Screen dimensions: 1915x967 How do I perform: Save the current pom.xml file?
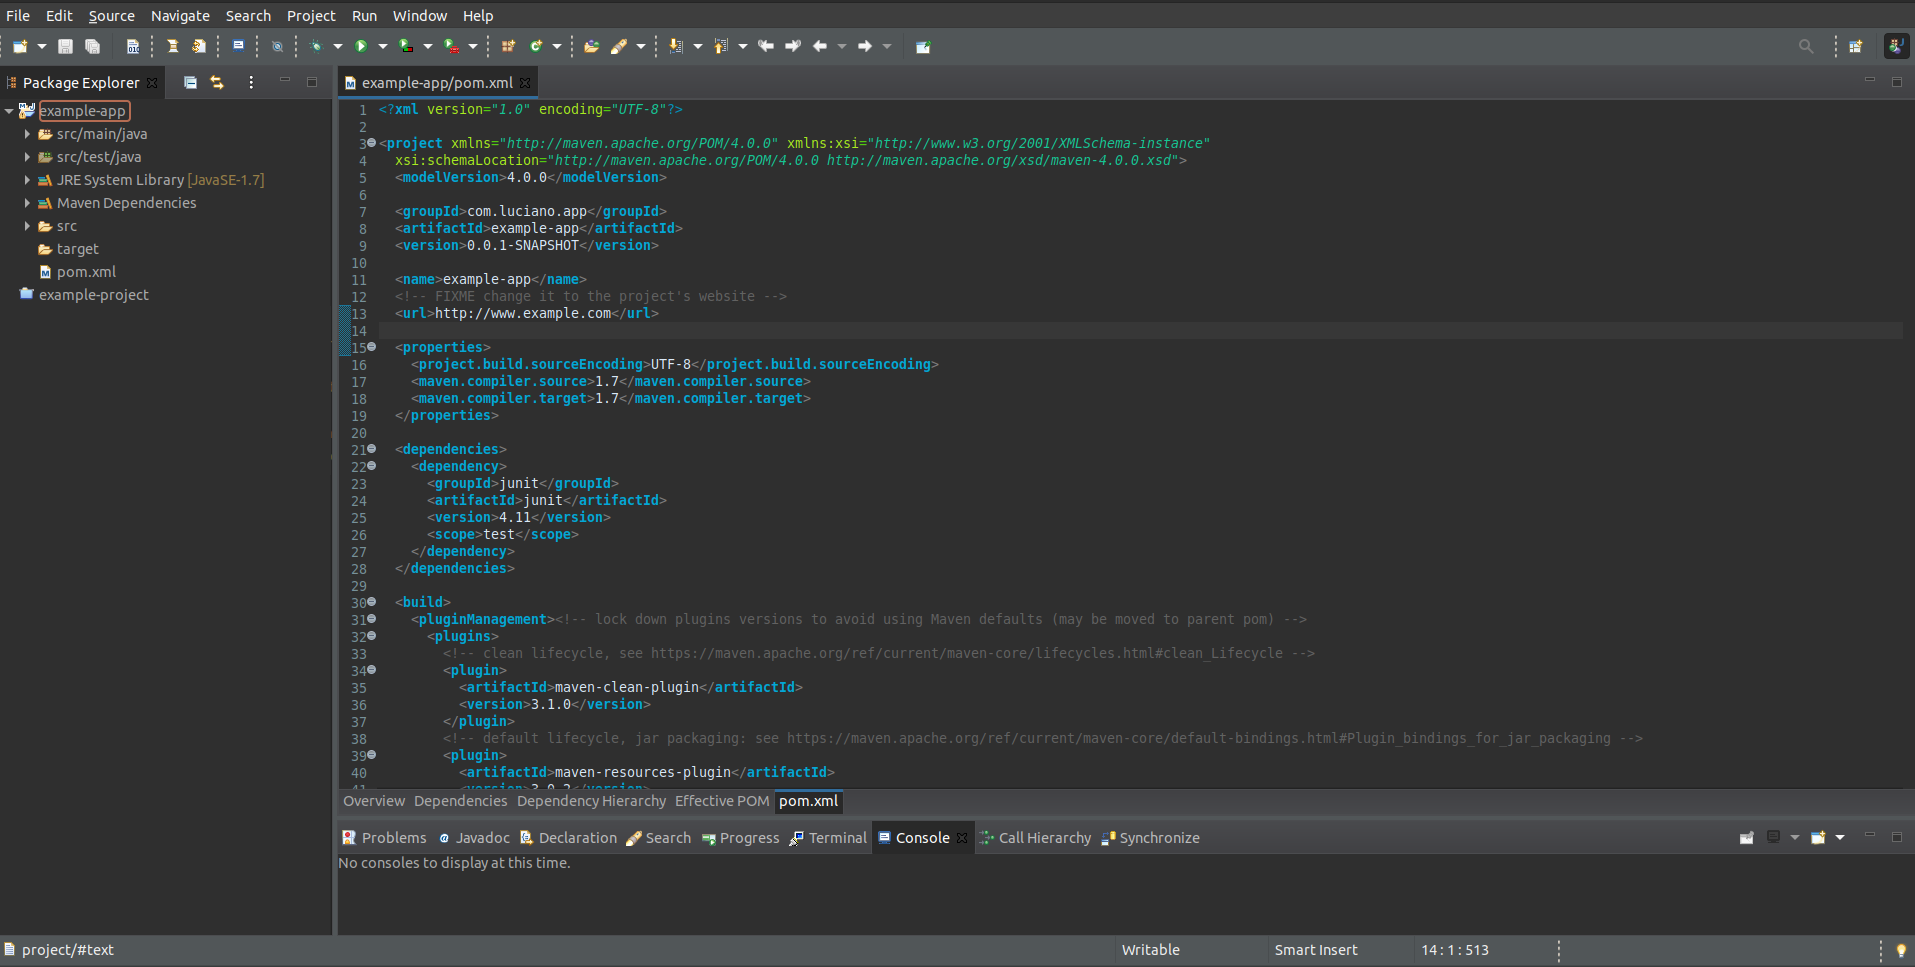pos(65,46)
